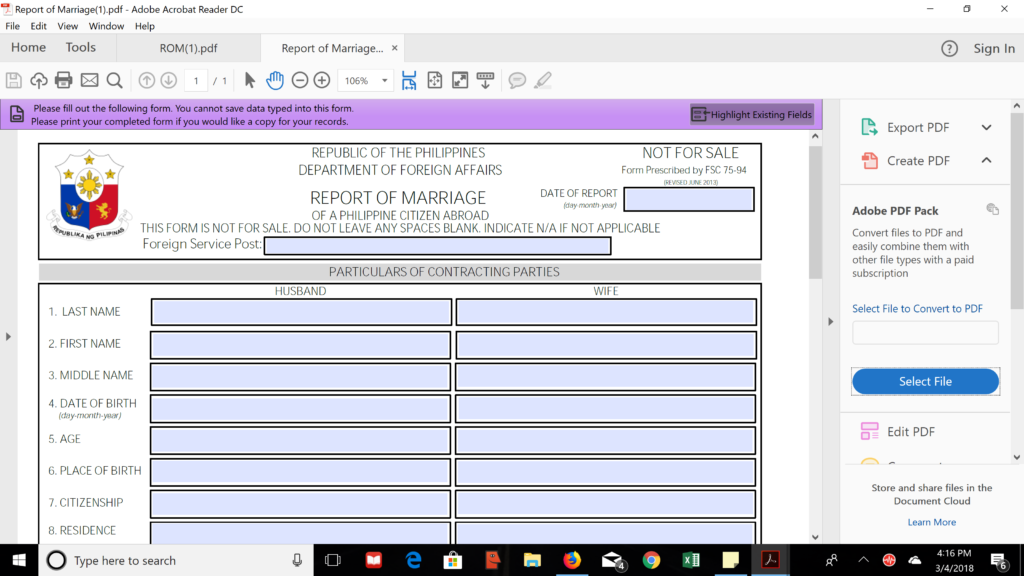Open the Edit menu
This screenshot has width=1024, height=576.
coord(39,26)
